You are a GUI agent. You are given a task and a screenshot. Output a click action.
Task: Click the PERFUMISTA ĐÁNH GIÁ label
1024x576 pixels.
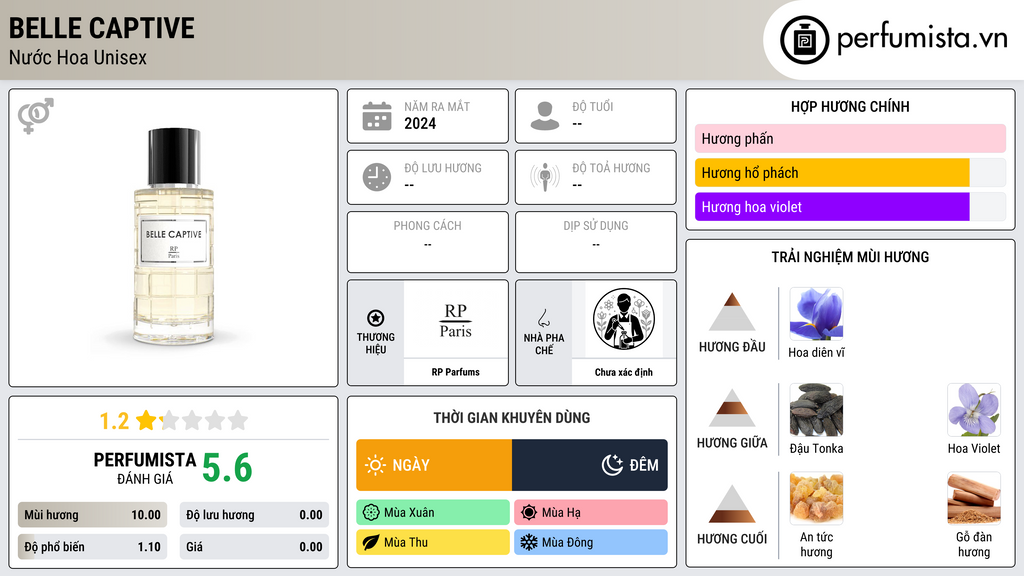[x=145, y=468]
